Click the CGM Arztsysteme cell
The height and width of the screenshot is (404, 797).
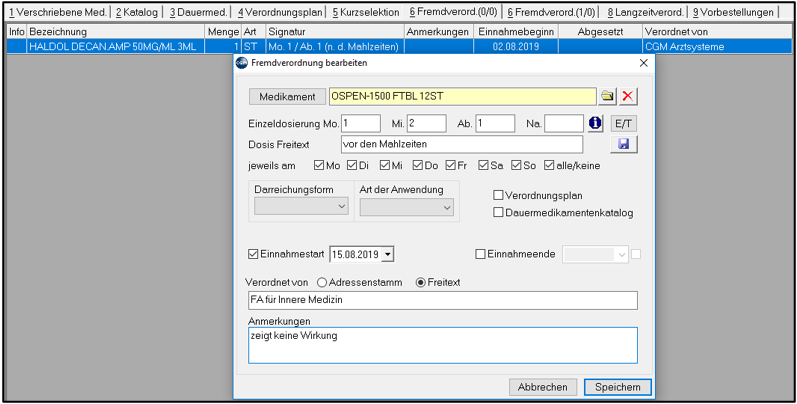[x=717, y=47]
